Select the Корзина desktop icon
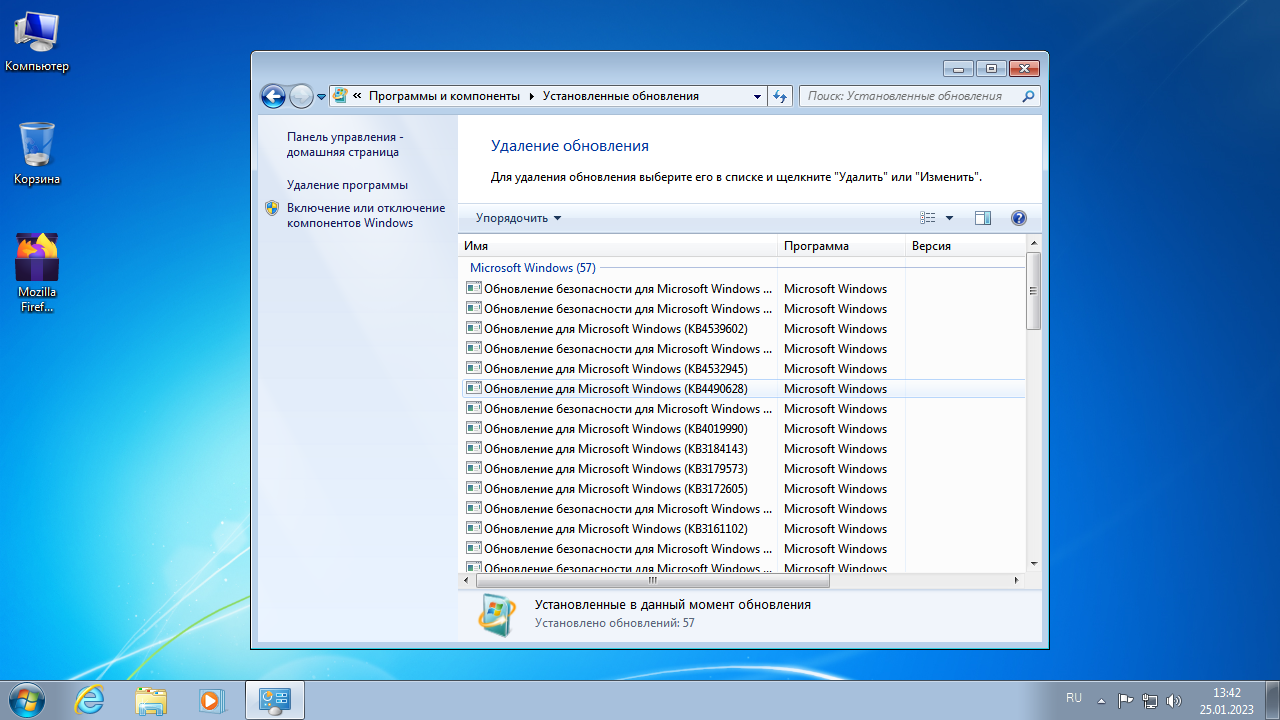Viewport: 1280px width, 720px height. (x=37, y=153)
